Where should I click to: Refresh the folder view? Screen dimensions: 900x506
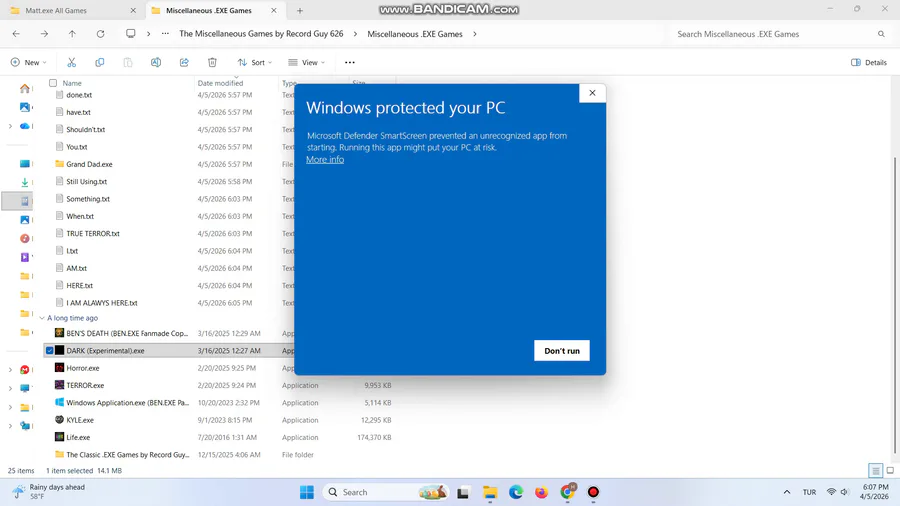coord(100,34)
